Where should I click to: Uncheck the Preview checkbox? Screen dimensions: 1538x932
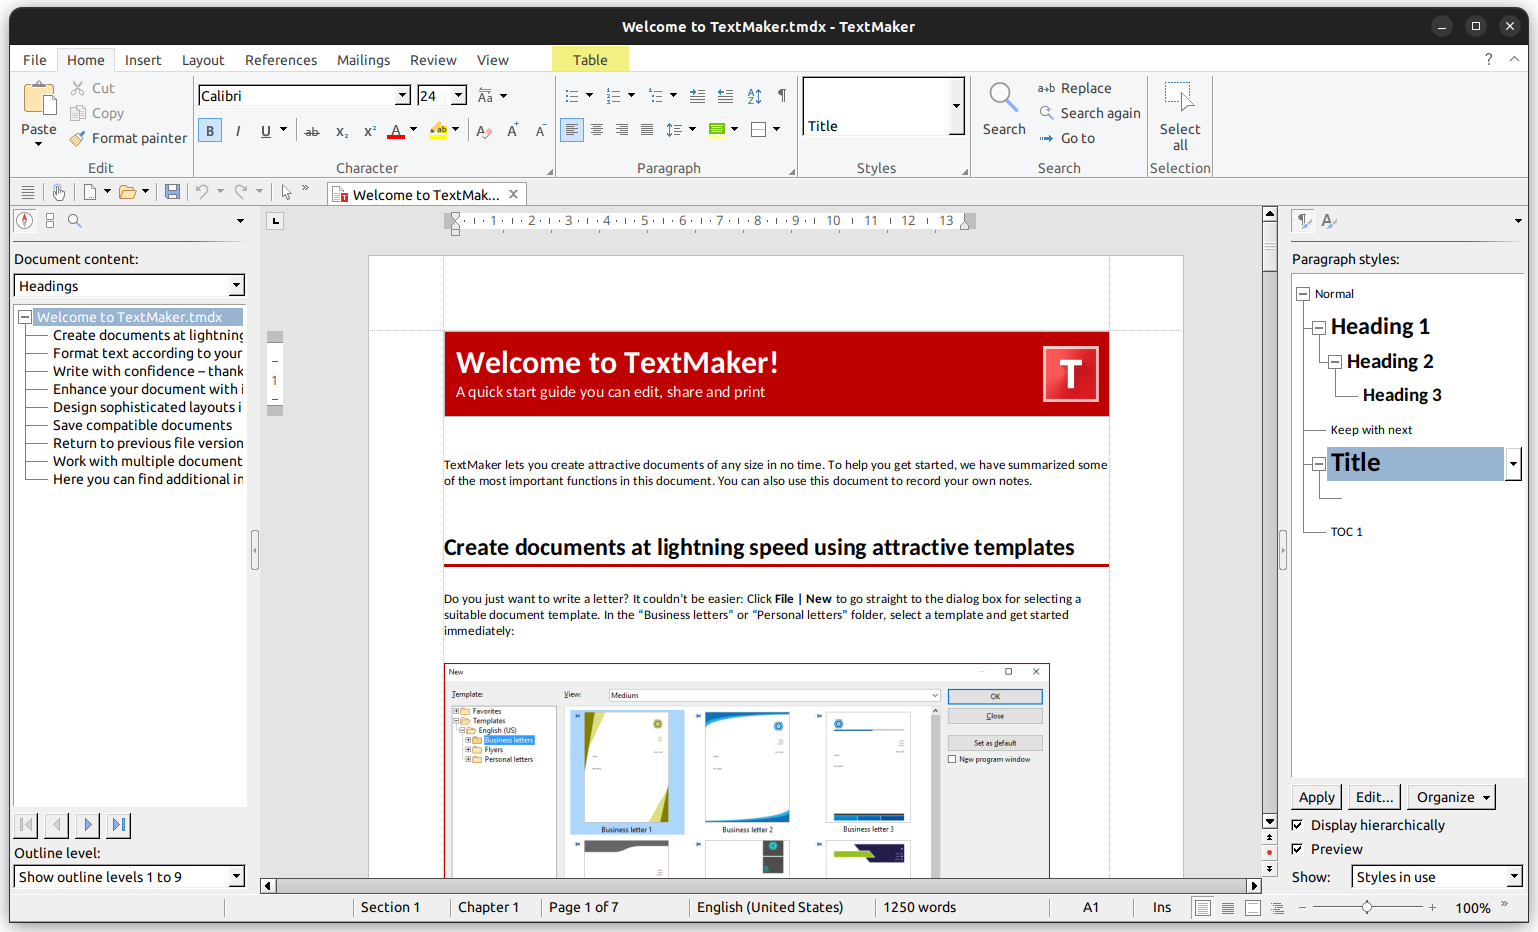(1297, 849)
